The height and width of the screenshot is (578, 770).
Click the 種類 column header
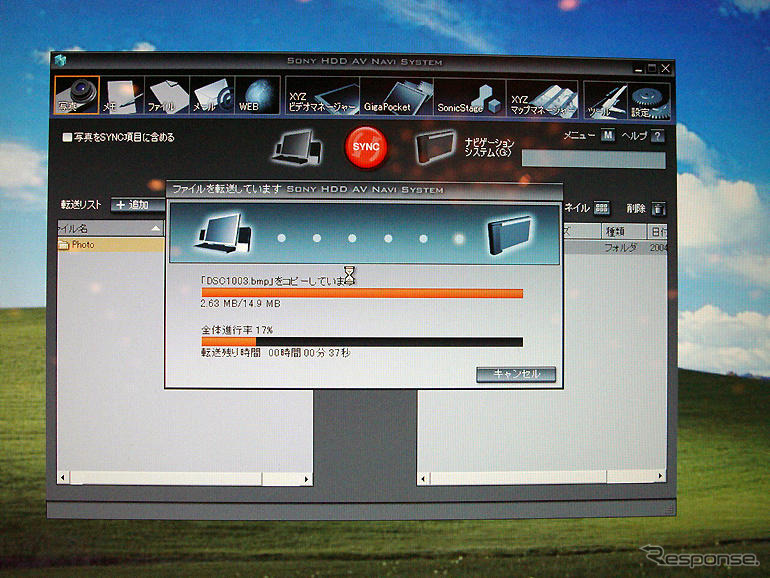(x=623, y=231)
